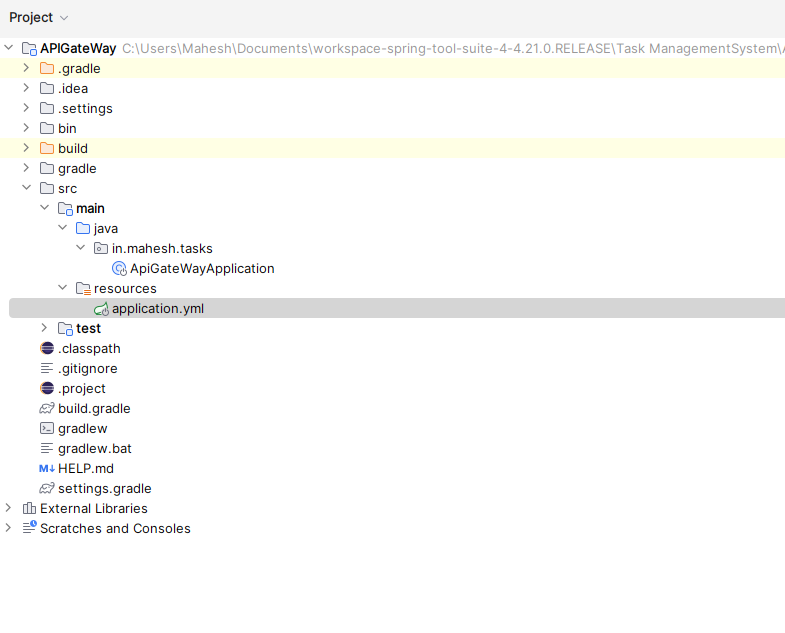
Task: Expand the .idea folder
Action: tap(27, 88)
